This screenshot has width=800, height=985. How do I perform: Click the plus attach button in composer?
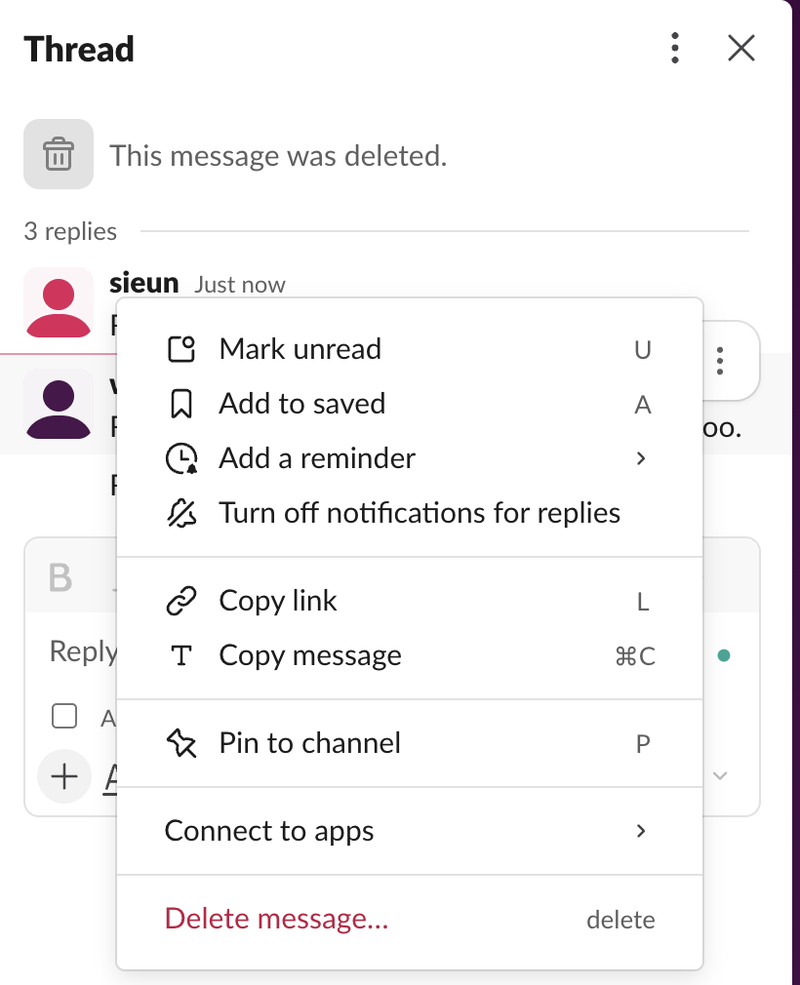pos(64,776)
